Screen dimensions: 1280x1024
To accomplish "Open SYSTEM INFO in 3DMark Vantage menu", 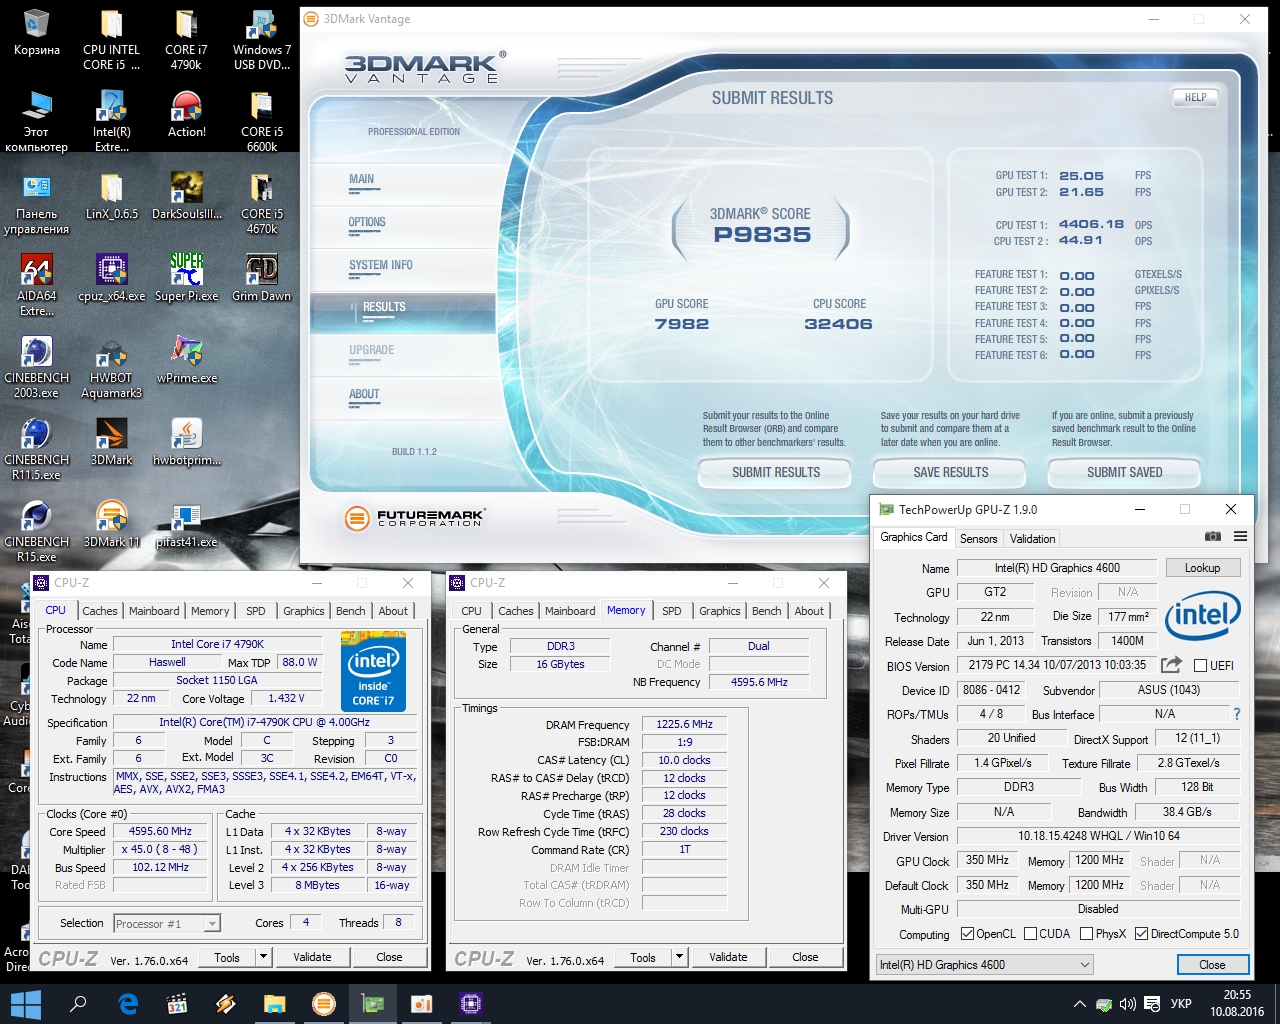I will tap(381, 265).
